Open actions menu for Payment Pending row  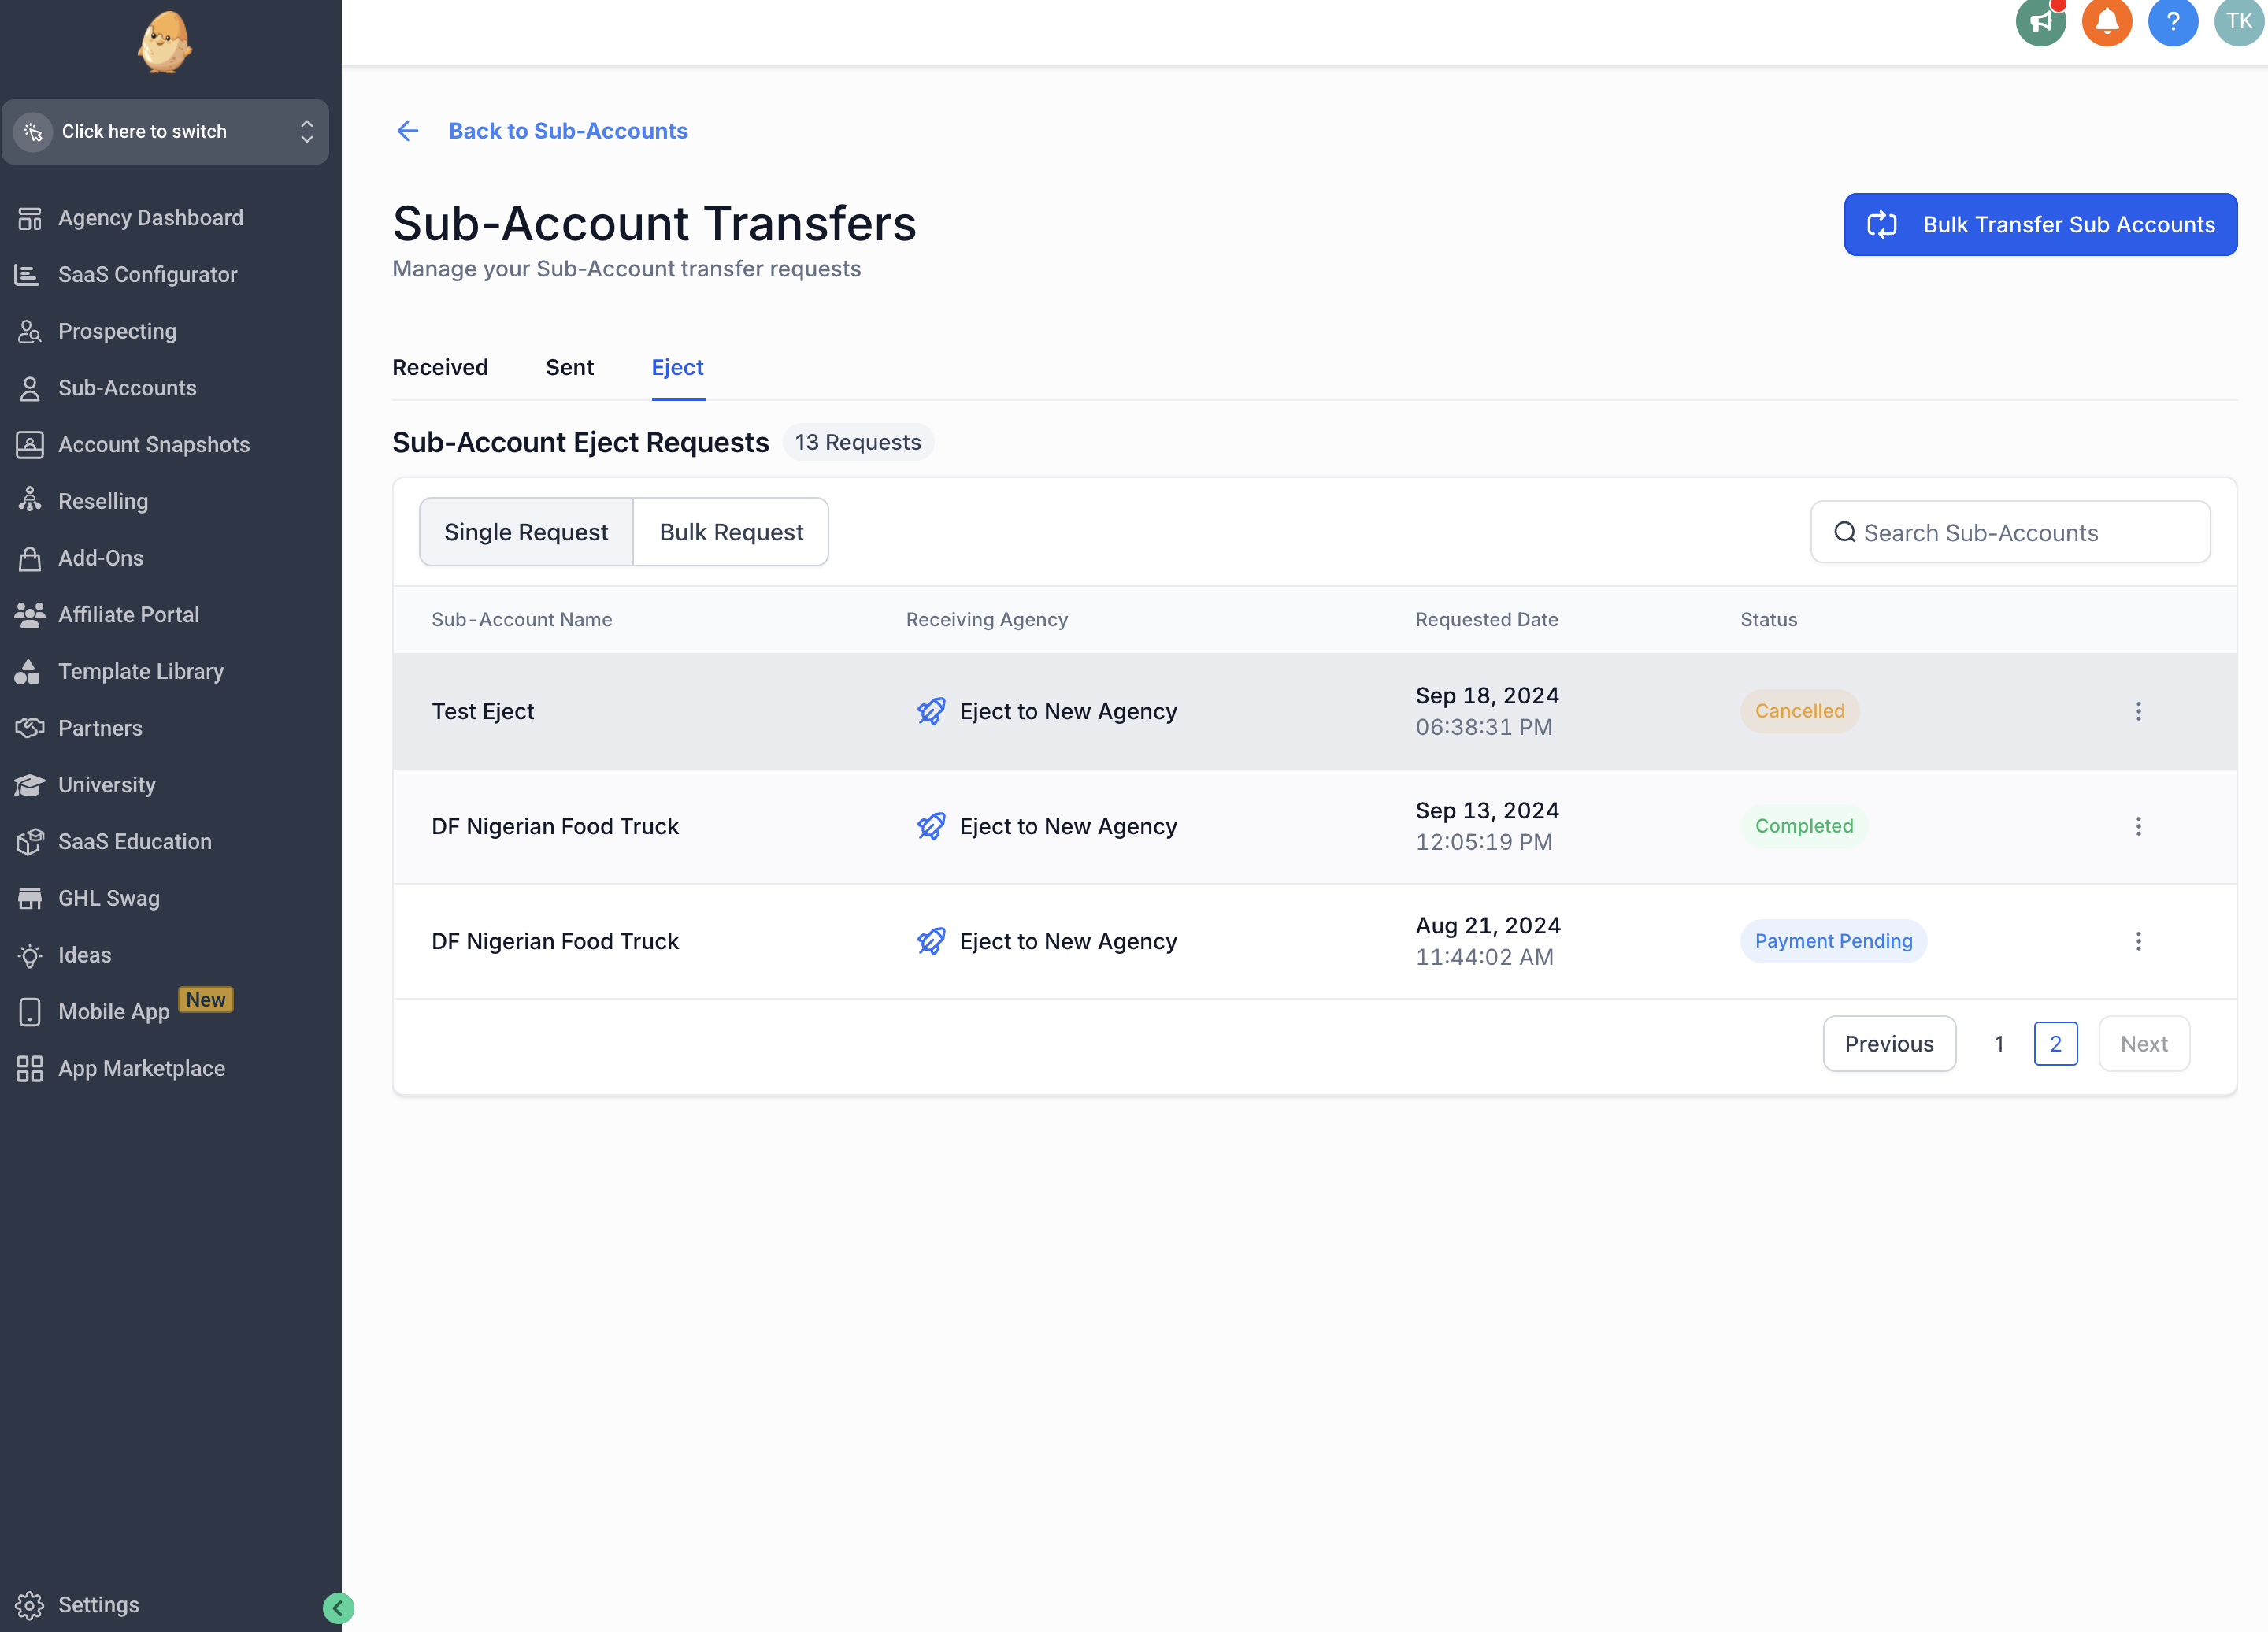[2138, 941]
